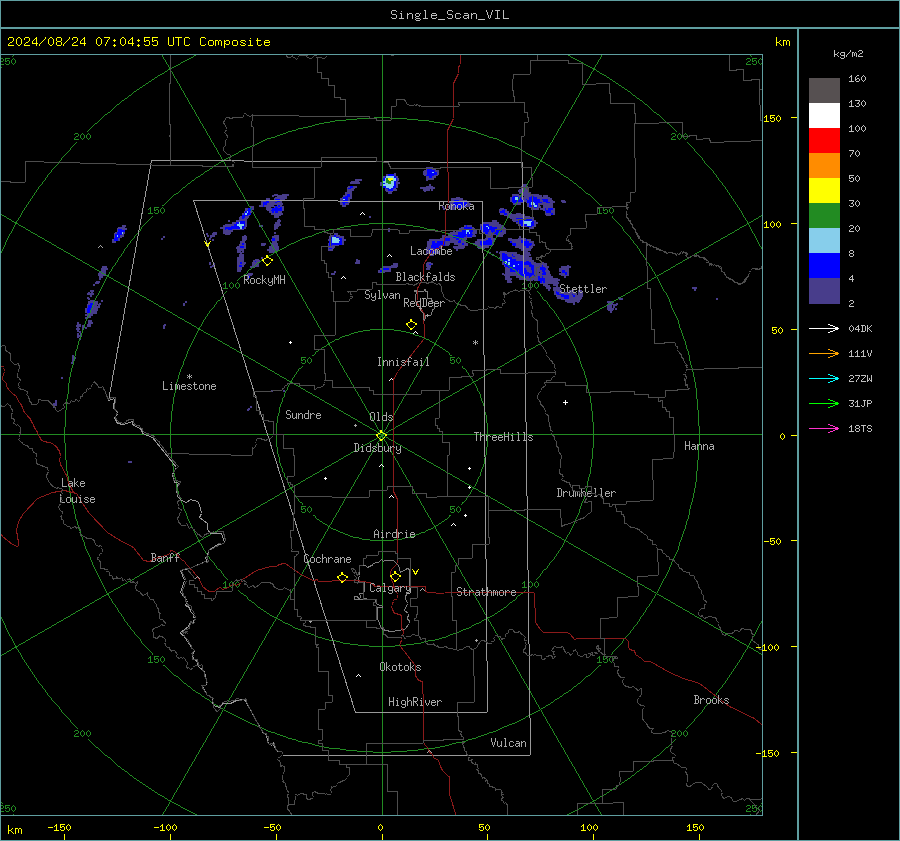Click the Lake Louise label
900x841 pixels.
point(77,491)
